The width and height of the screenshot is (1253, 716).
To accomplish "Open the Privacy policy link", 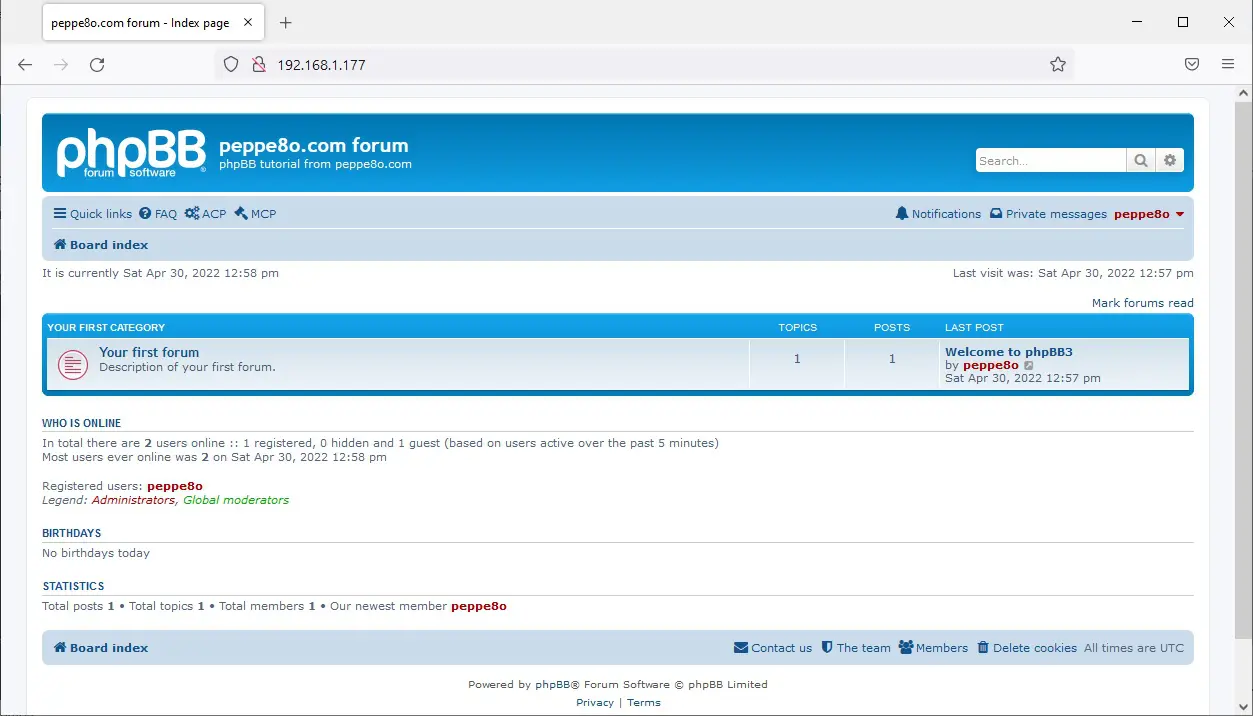I will (x=595, y=703).
